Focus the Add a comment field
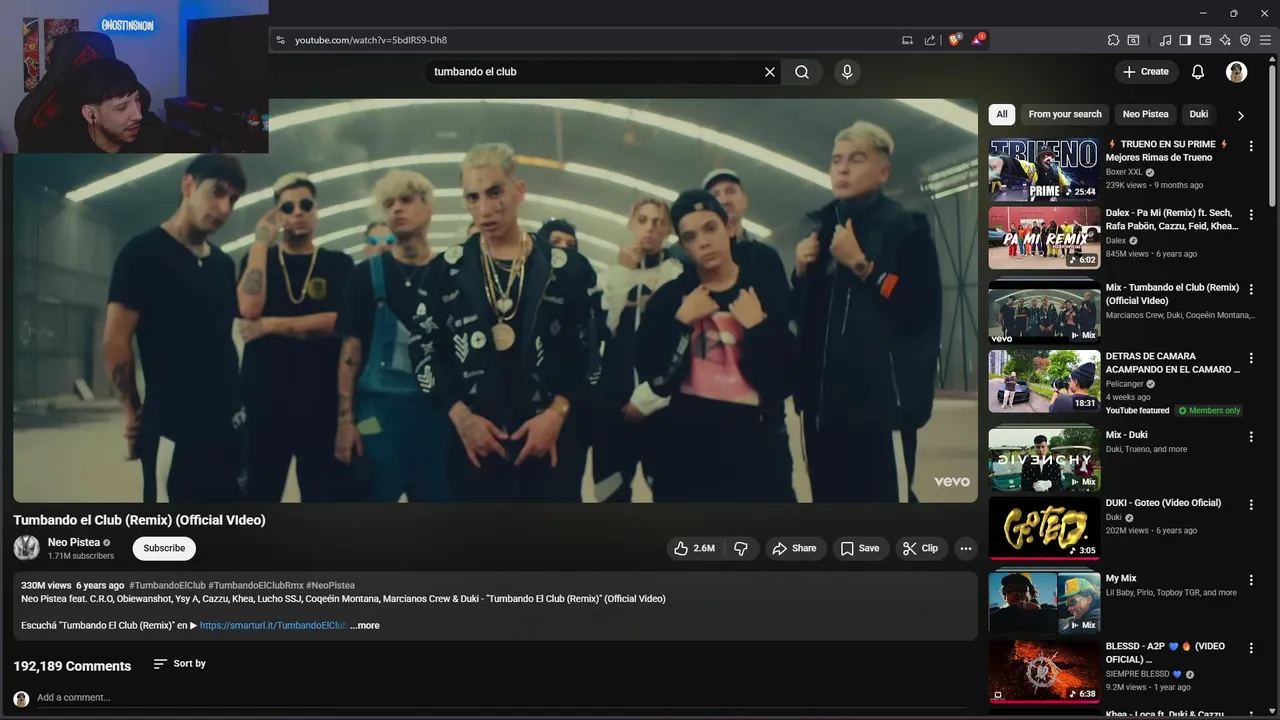1280x720 pixels. tap(500, 698)
